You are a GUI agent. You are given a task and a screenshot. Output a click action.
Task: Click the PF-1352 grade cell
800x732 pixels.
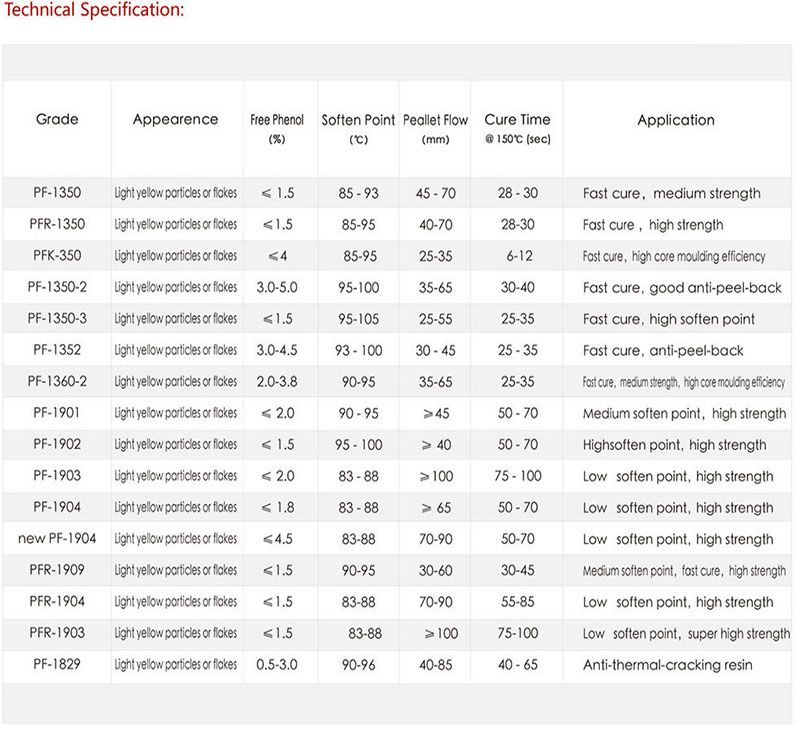point(57,351)
